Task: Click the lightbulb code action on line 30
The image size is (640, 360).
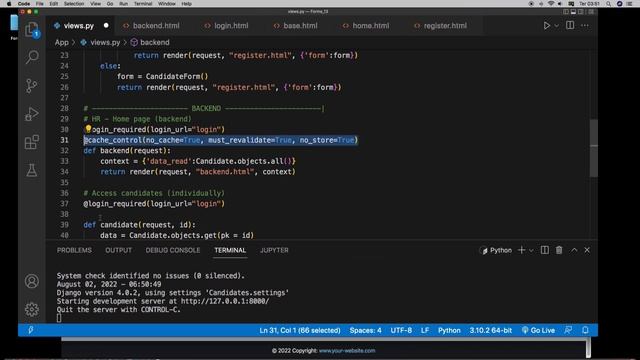Action: pyautogui.click(x=88, y=129)
